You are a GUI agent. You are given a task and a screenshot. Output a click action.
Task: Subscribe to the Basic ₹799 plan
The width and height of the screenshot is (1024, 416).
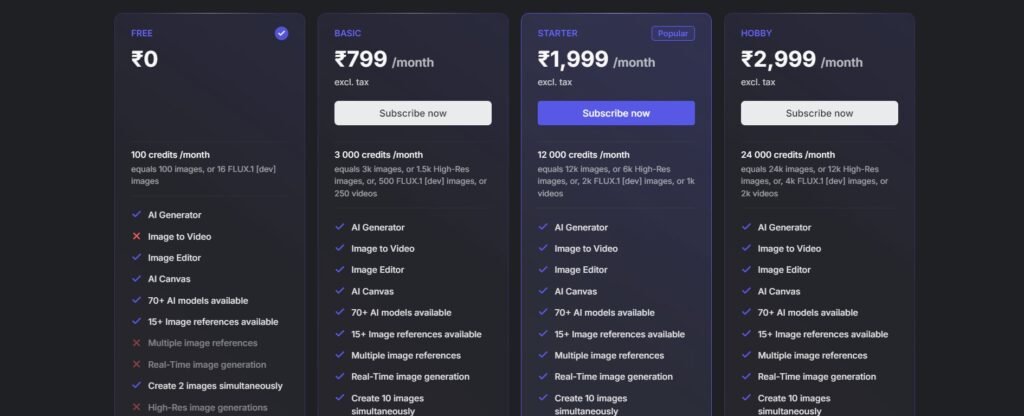click(413, 113)
